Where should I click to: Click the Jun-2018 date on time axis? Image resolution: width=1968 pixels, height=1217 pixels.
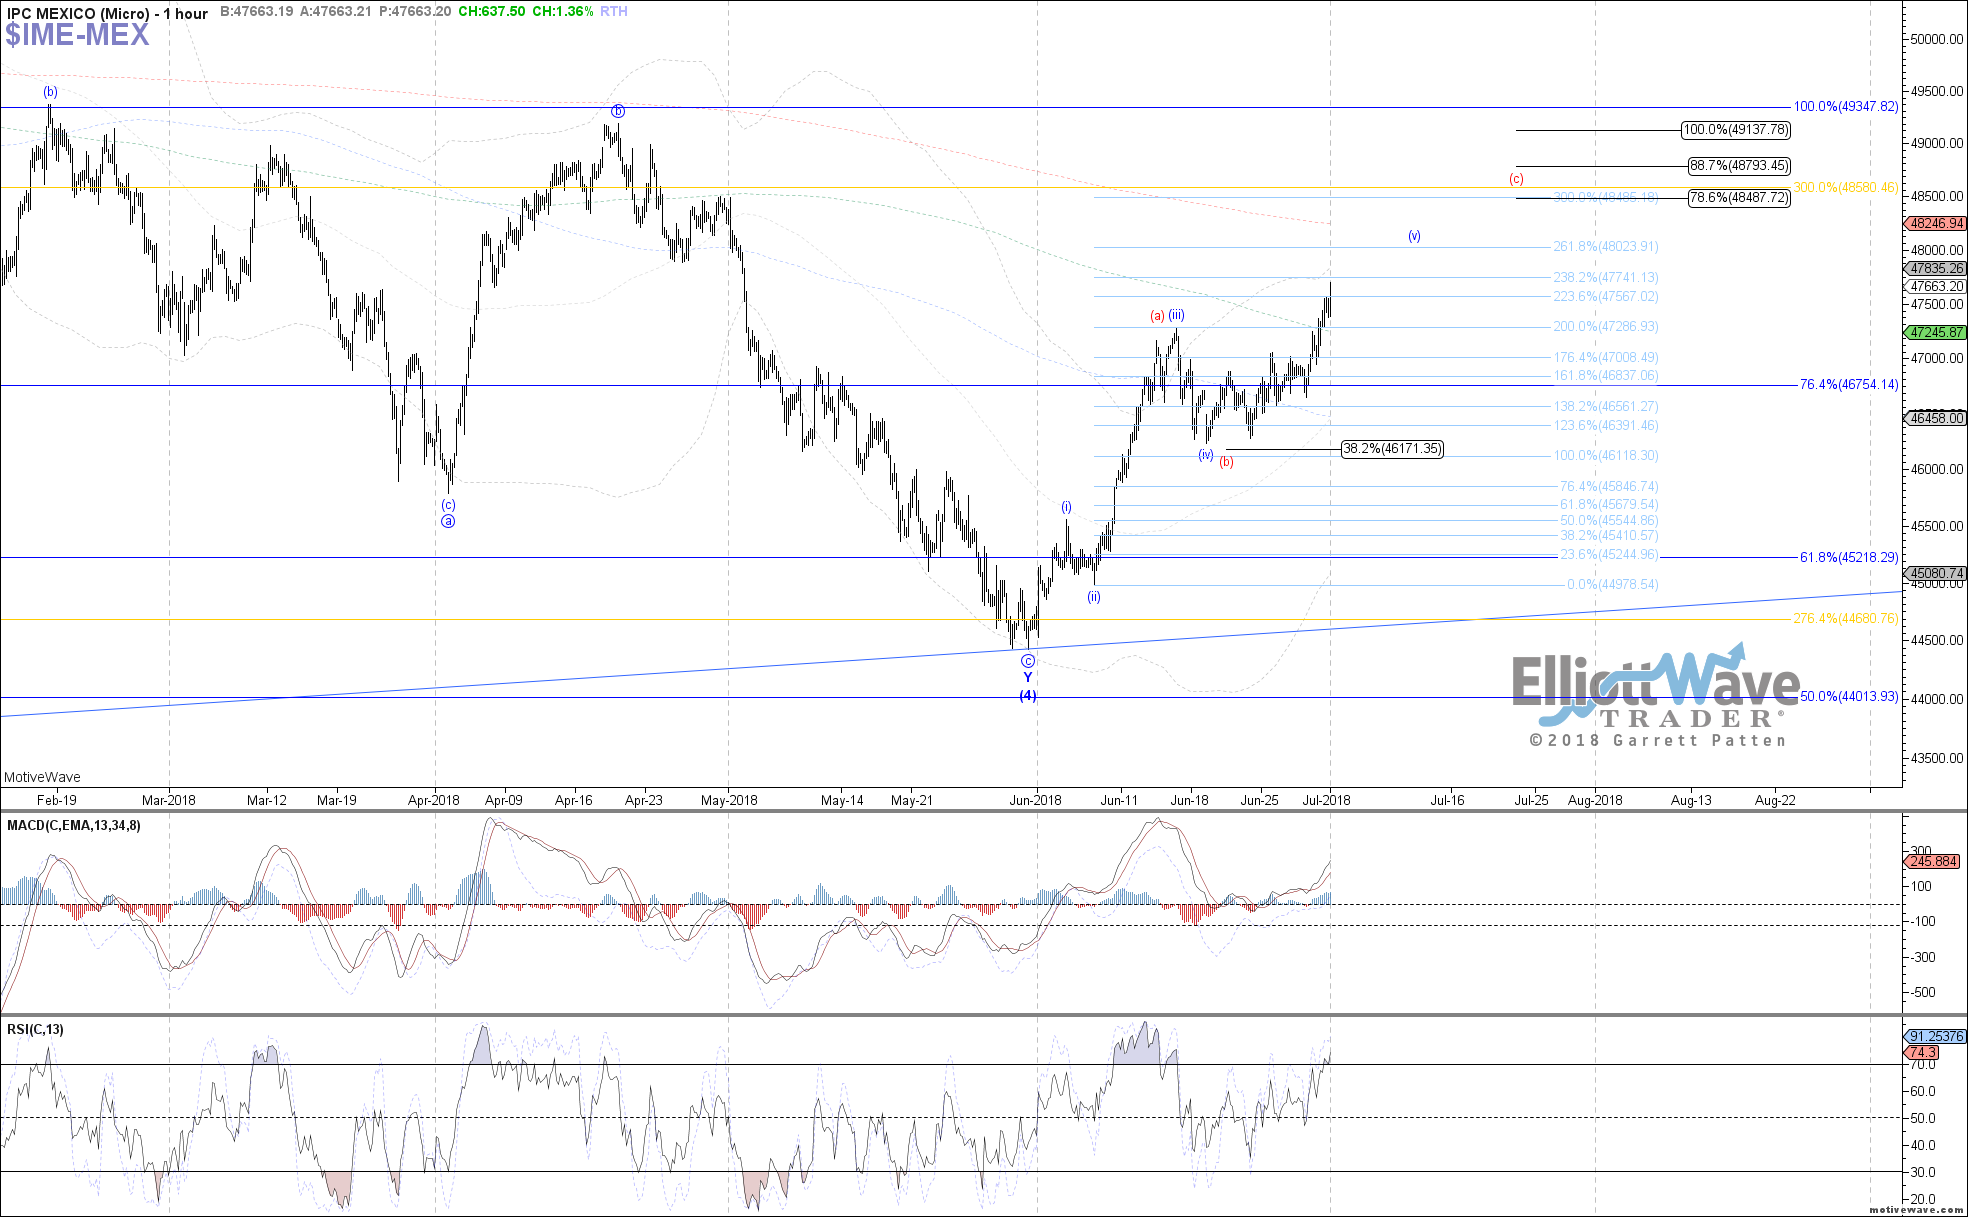(x=1035, y=800)
